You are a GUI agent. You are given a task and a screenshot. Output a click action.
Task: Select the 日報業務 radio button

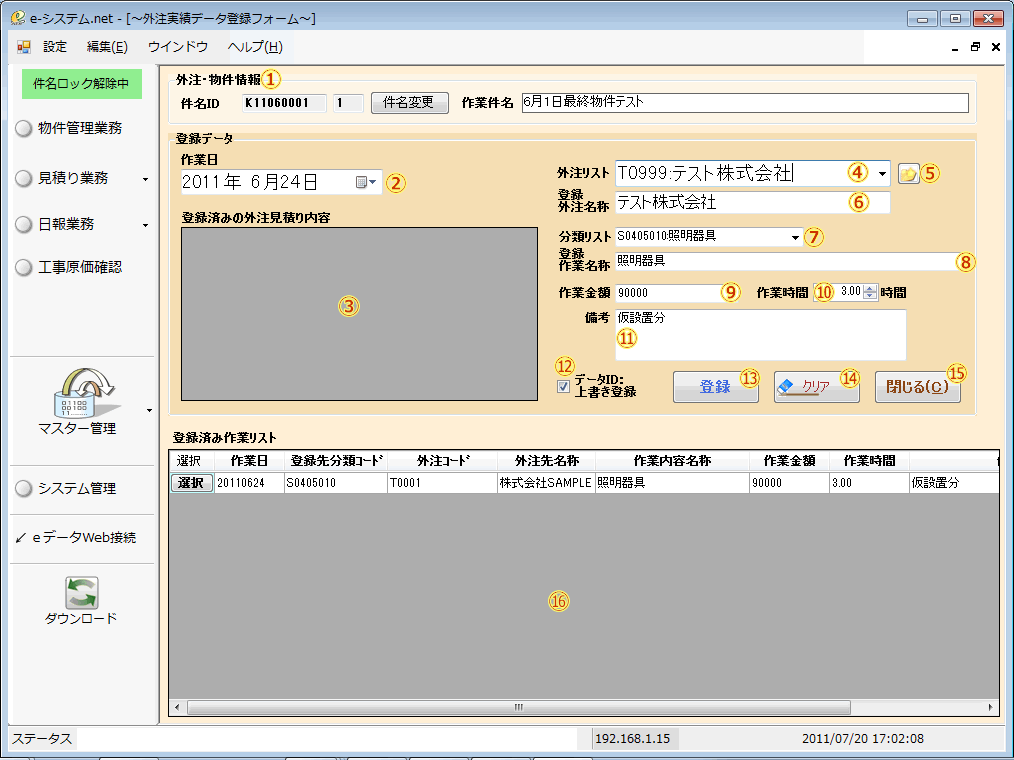(24, 224)
